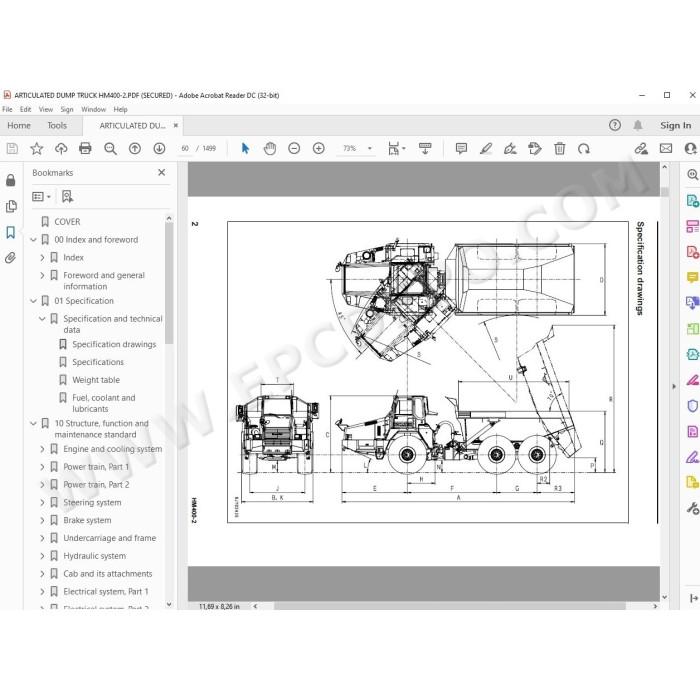Screen dimensions: 700x700
Task: Zoom in with plus icon
Action: click(x=319, y=148)
